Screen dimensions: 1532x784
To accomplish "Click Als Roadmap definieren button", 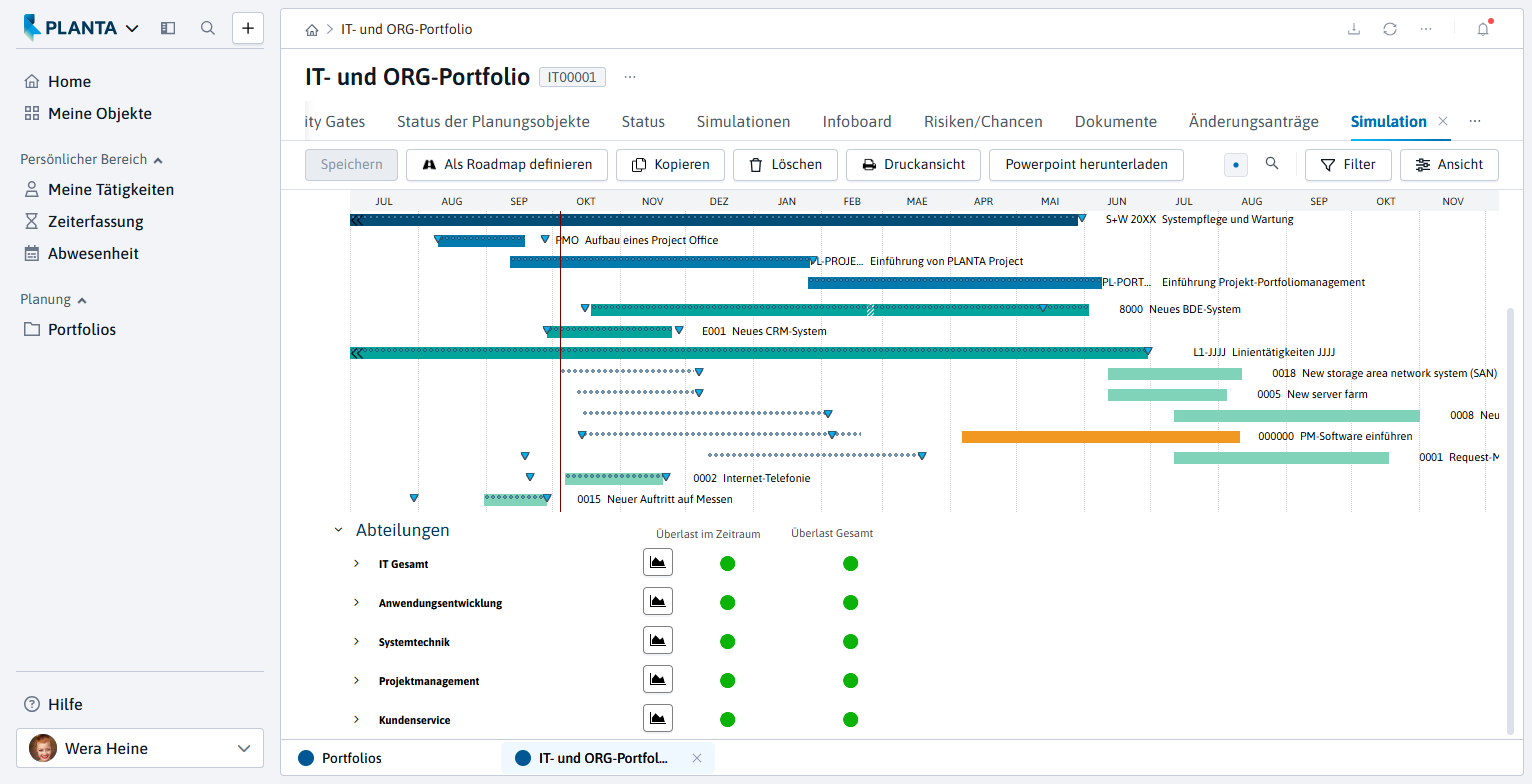I will [x=507, y=165].
